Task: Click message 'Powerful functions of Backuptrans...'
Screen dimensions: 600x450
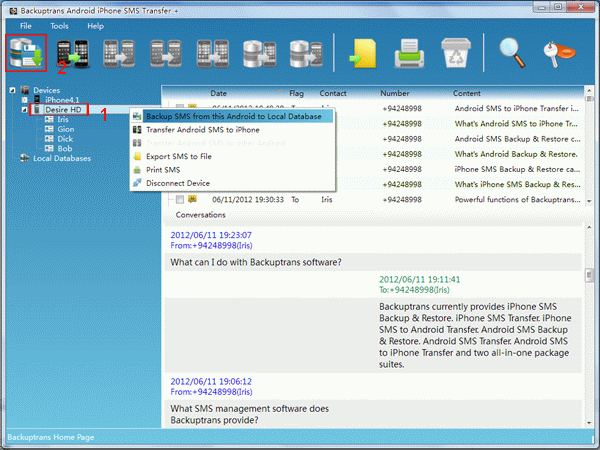Action: click(517, 199)
